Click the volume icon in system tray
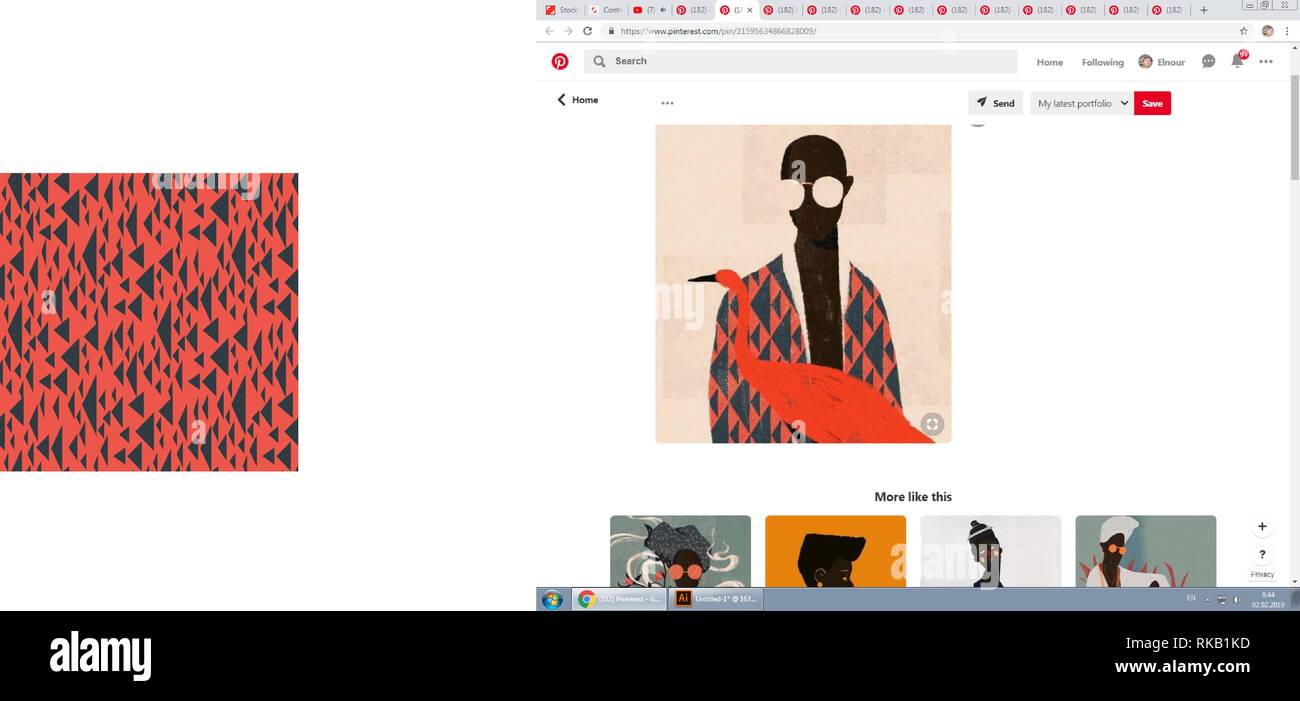This screenshot has width=1300, height=701. 1237,599
